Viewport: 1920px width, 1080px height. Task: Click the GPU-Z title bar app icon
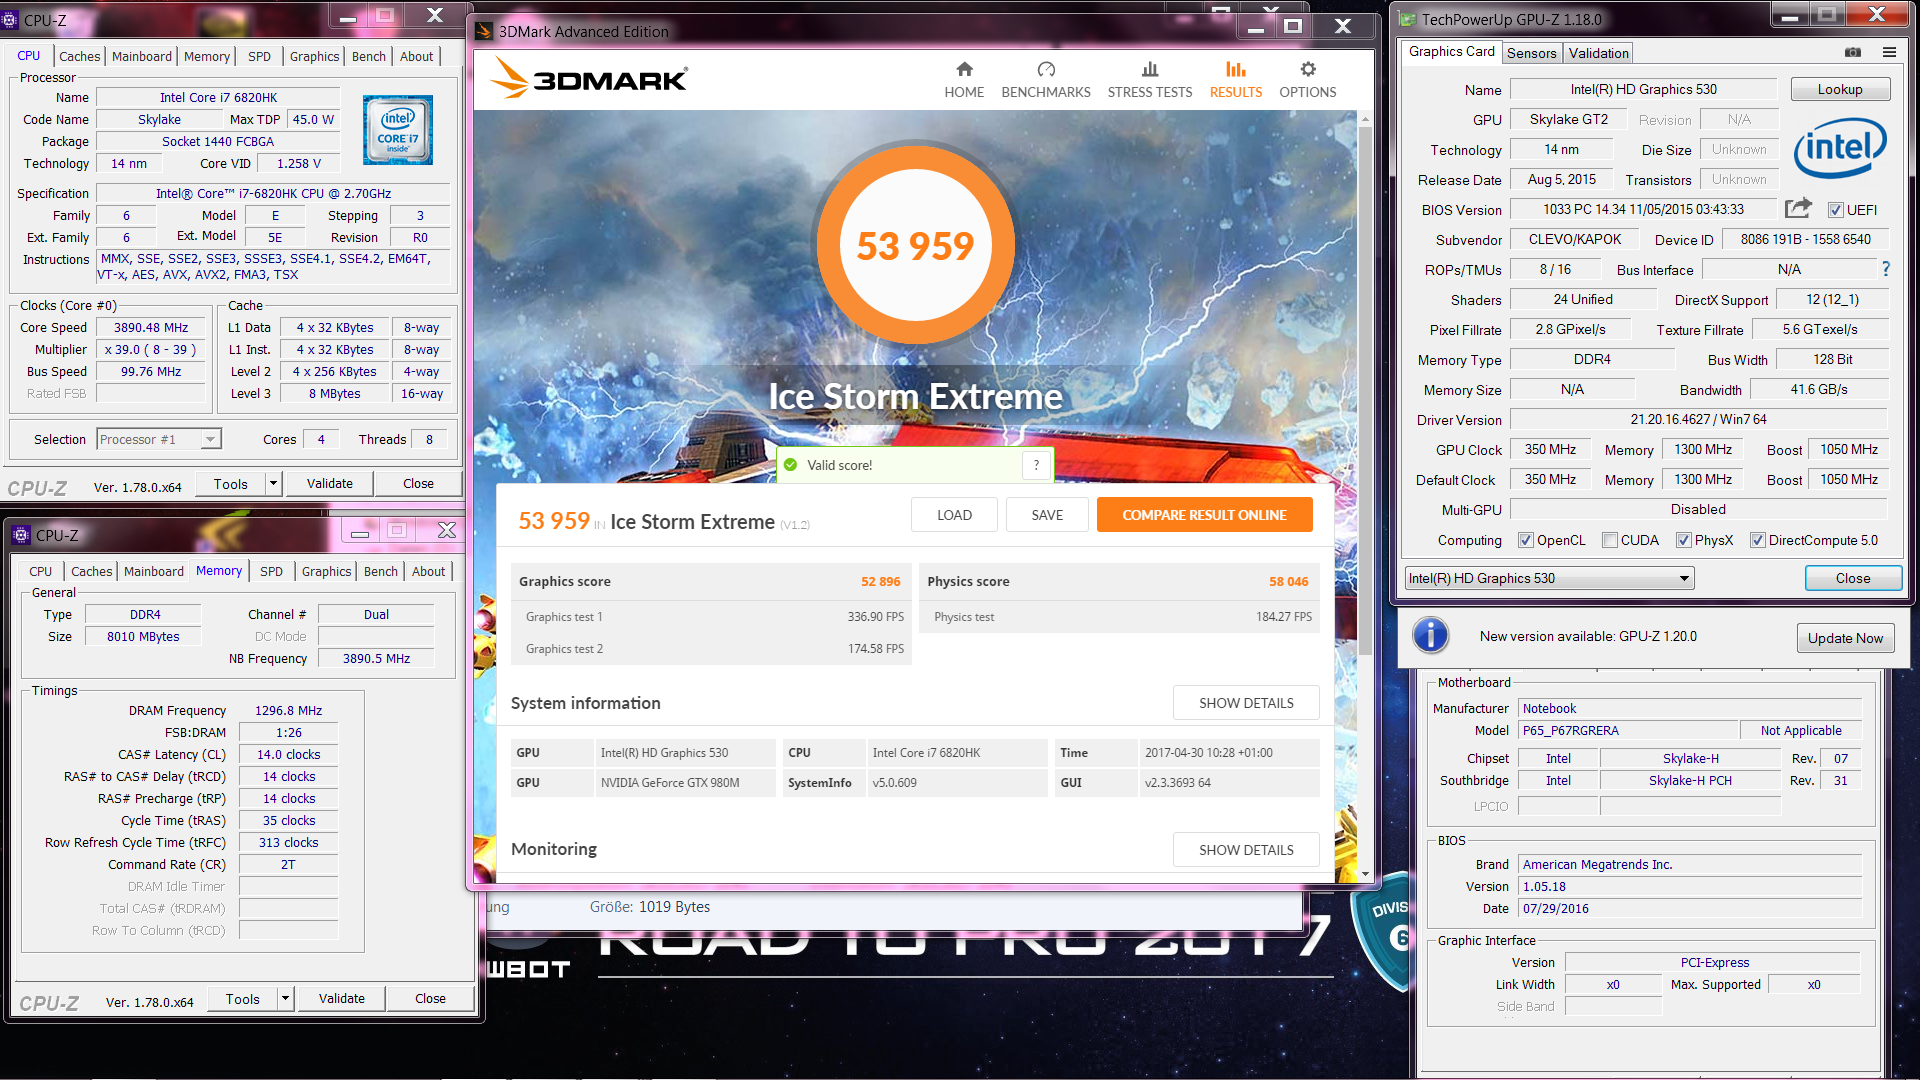tap(1408, 19)
